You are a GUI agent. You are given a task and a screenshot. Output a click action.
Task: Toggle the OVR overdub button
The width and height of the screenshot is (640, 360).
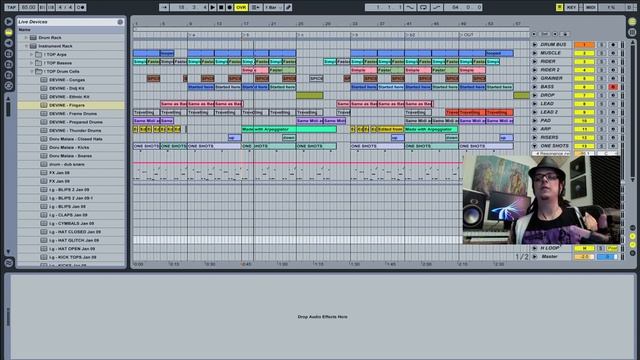(241, 7)
